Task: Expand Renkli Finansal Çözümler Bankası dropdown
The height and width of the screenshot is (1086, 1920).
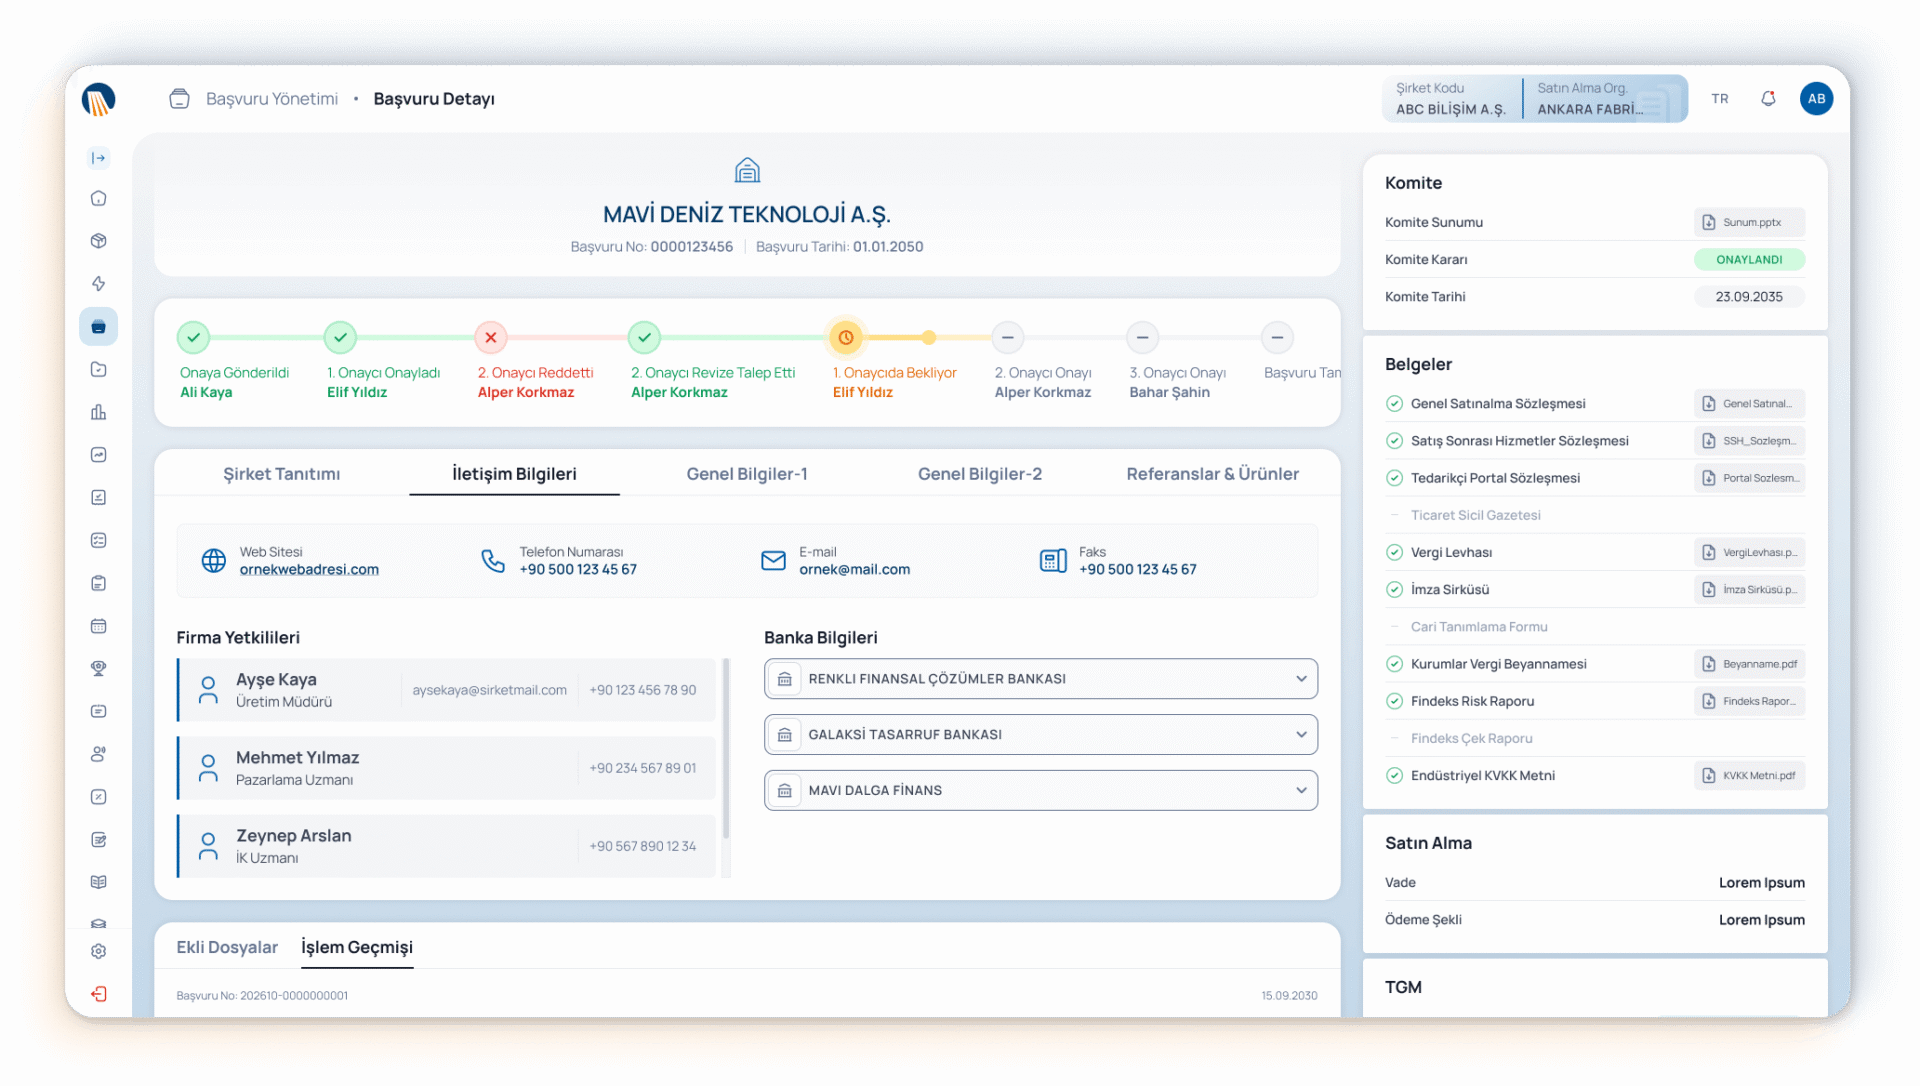Action: click(1301, 679)
